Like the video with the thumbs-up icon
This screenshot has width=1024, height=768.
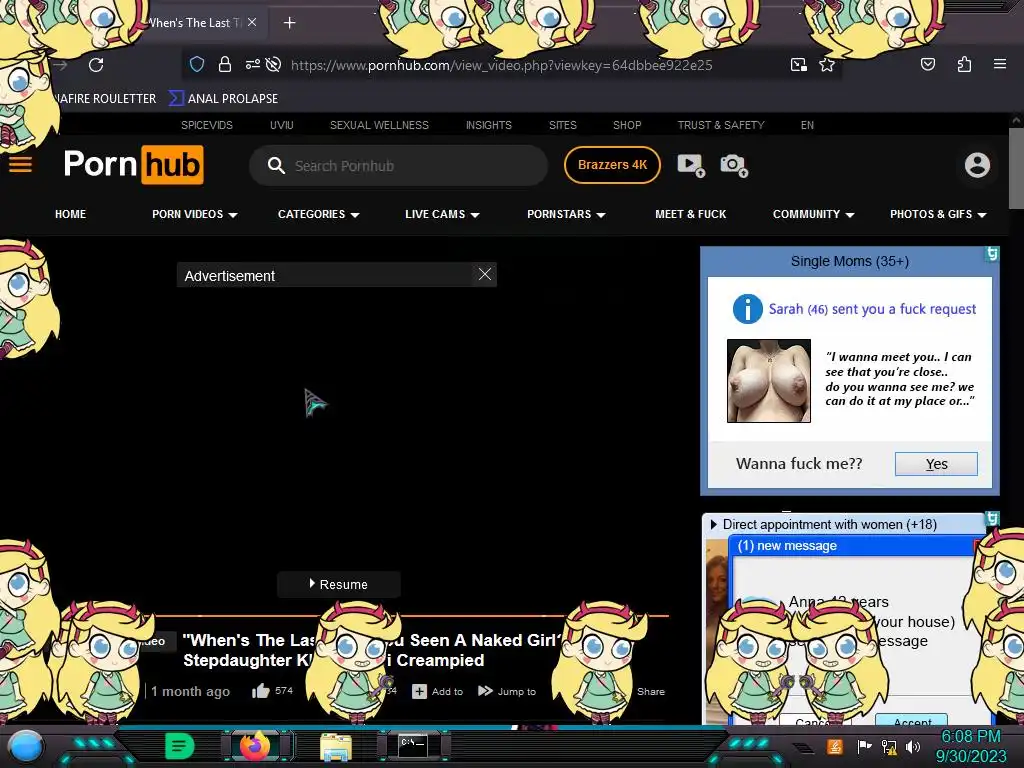tap(261, 691)
